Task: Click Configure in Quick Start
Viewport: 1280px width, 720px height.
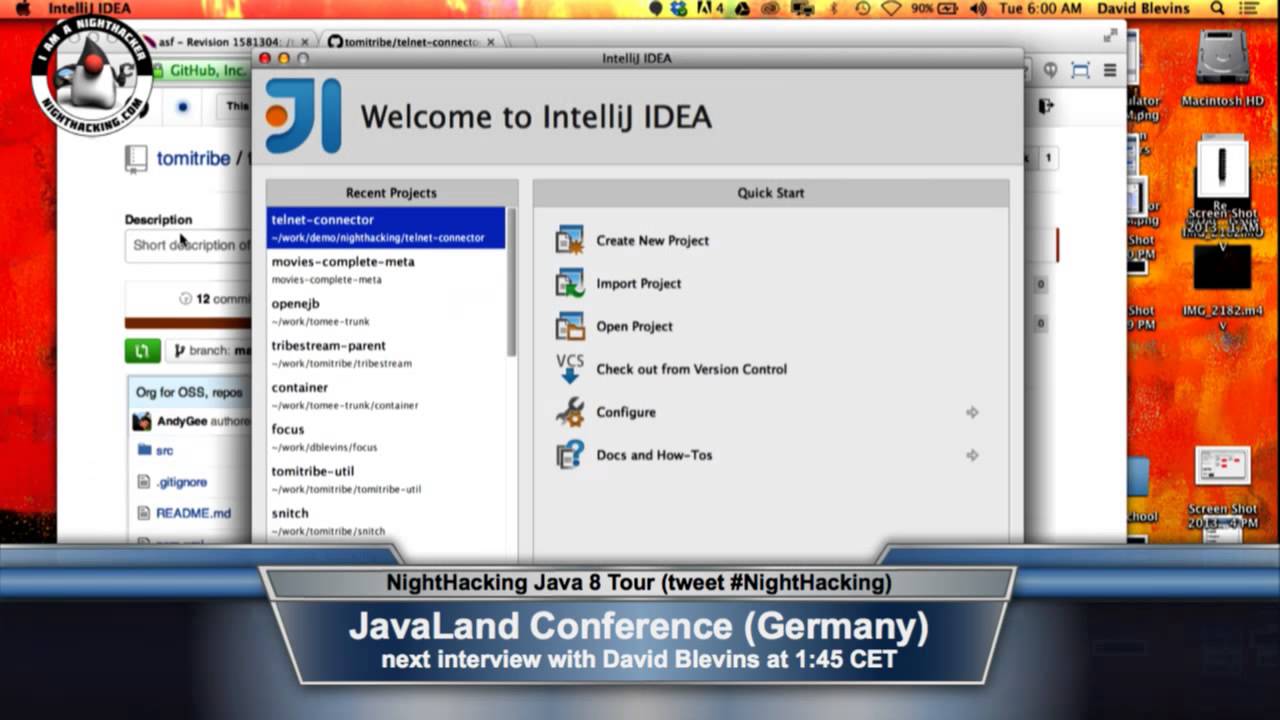Action: tap(626, 412)
